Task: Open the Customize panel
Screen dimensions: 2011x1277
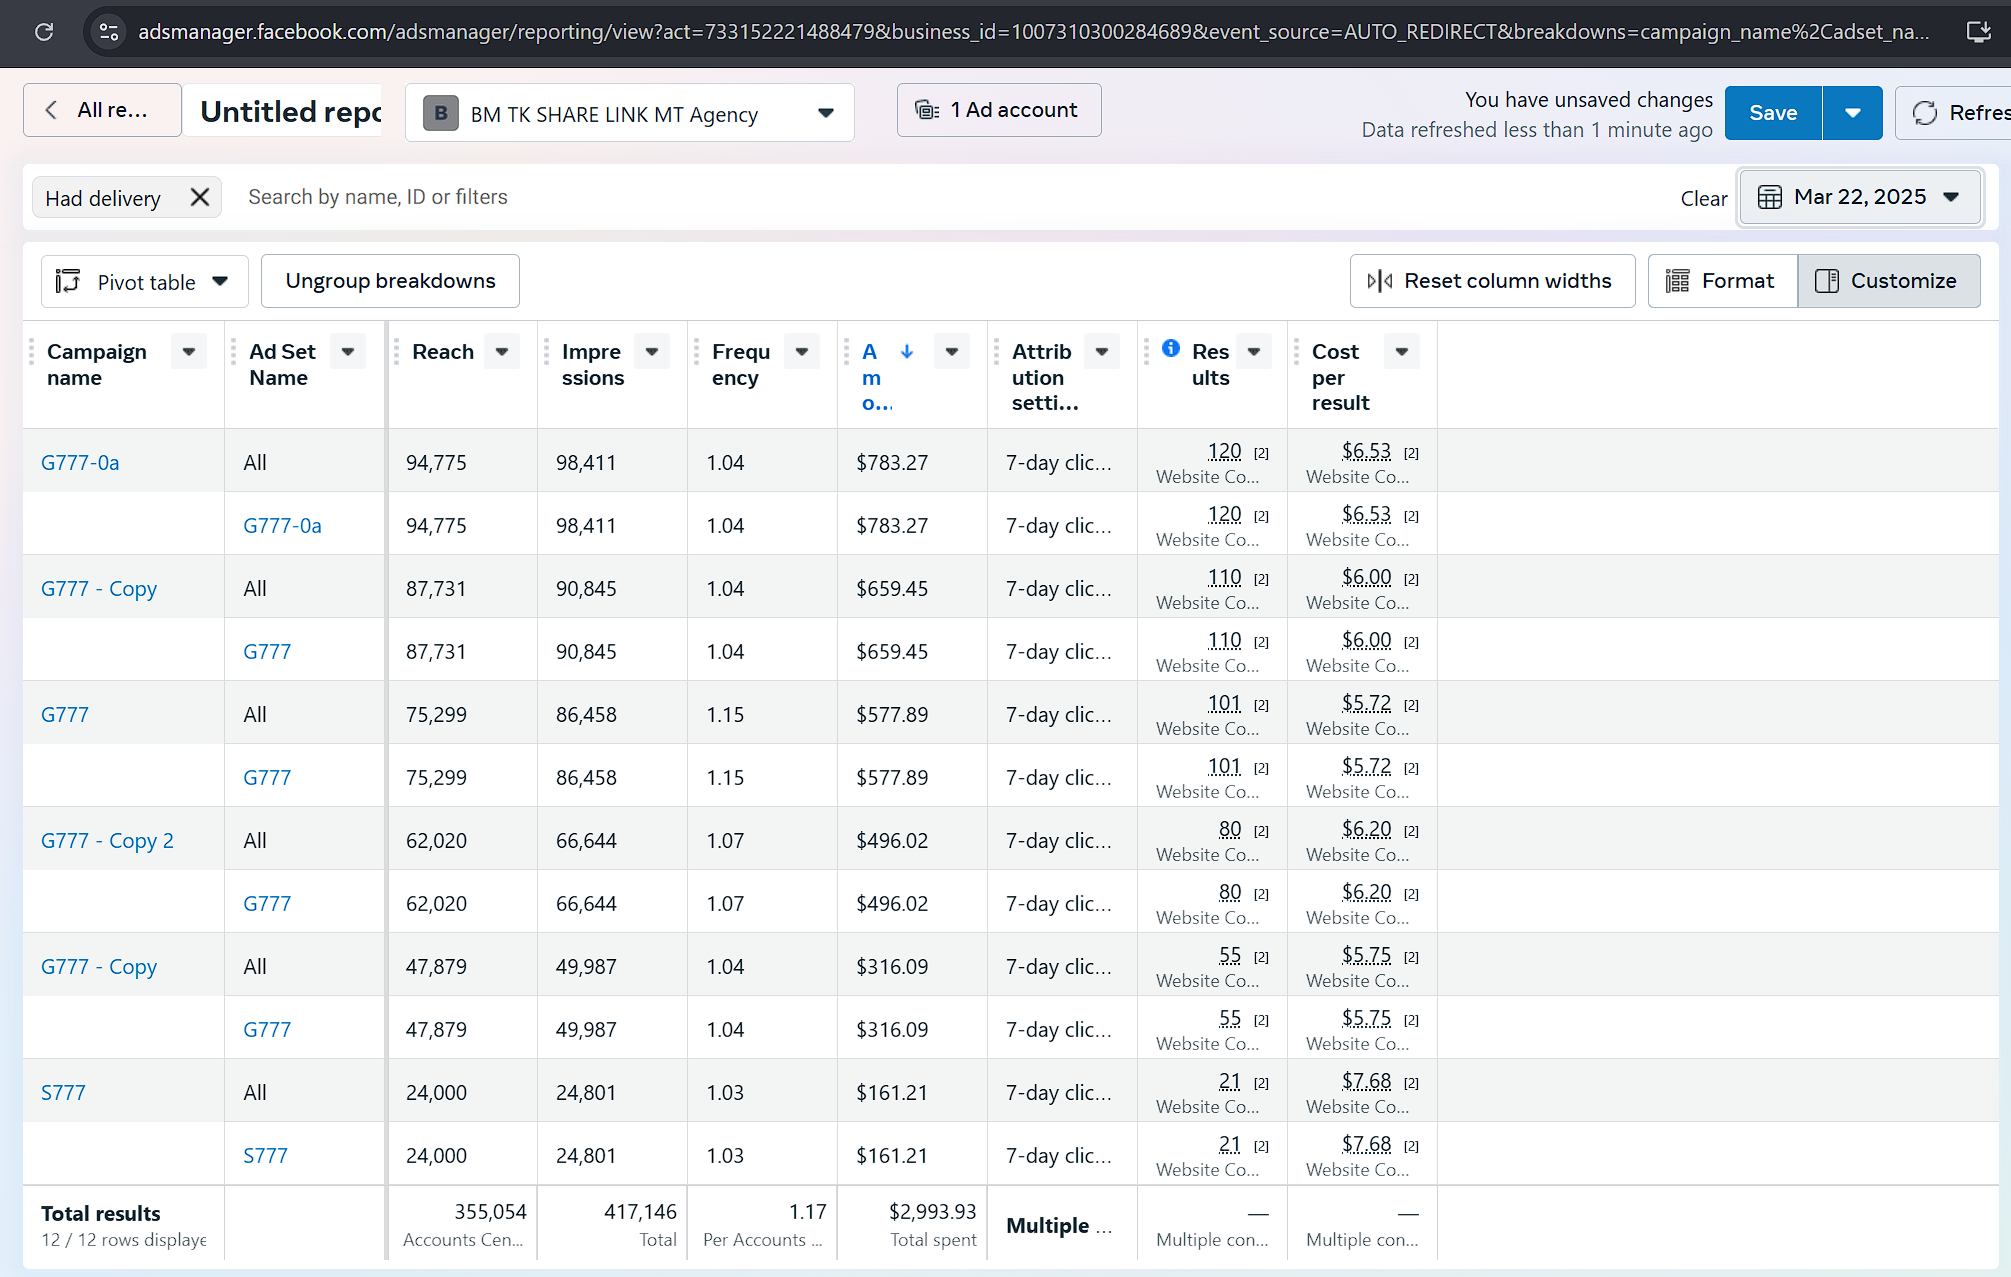Action: [1888, 281]
